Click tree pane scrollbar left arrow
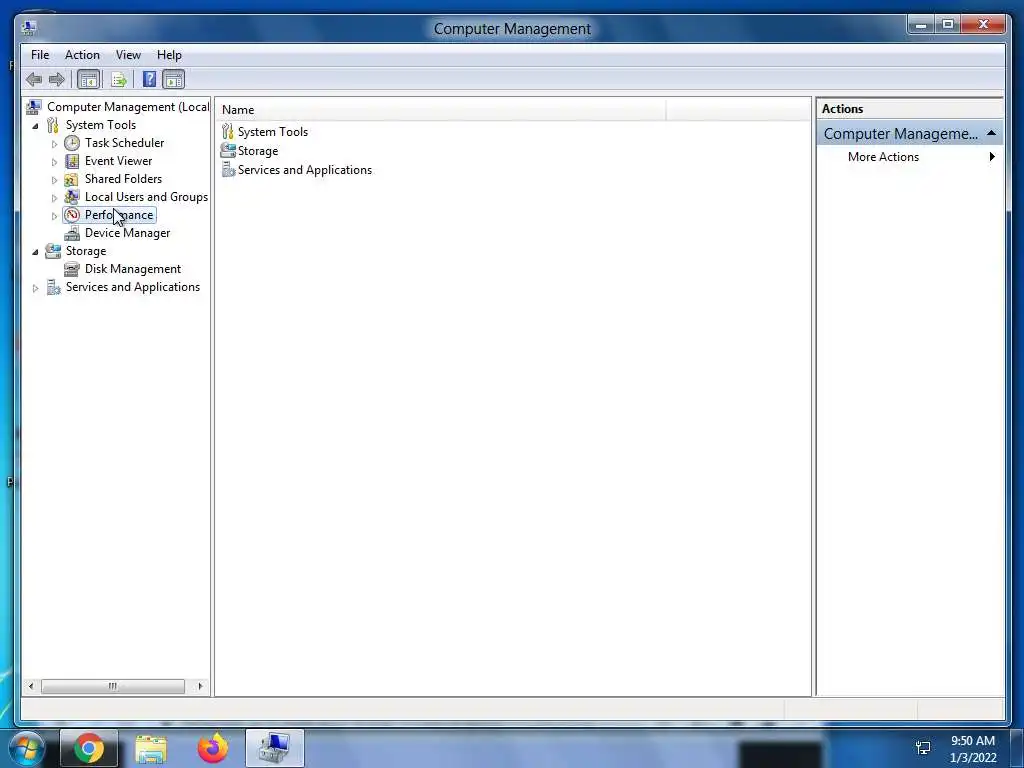The height and width of the screenshot is (768, 1024). tap(31, 686)
